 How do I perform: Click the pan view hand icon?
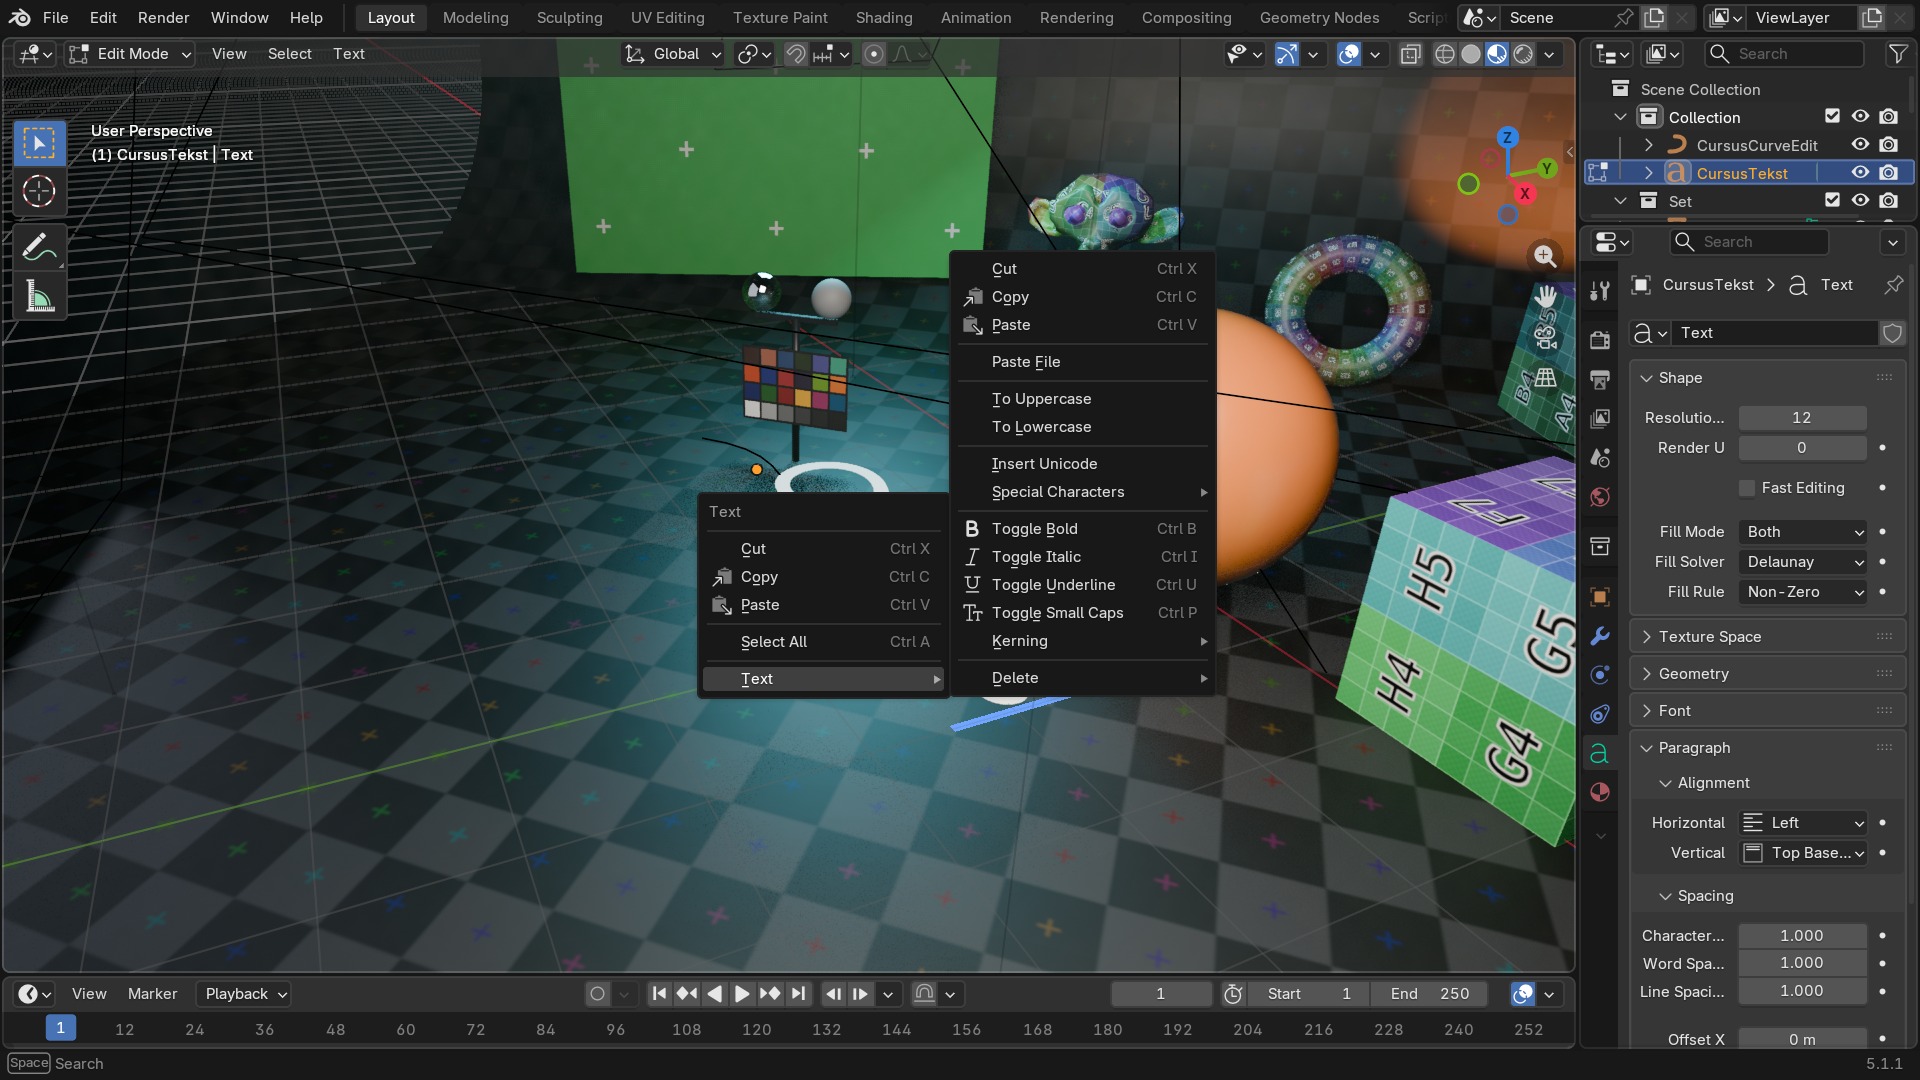(1545, 296)
